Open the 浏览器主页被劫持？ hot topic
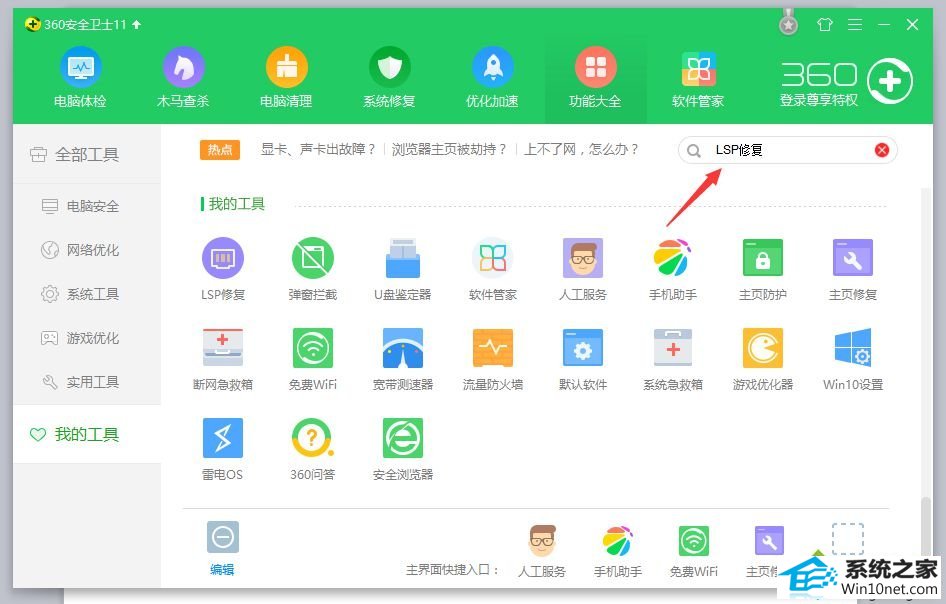The width and height of the screenshot is (946, 604). (x=449, y=149)
